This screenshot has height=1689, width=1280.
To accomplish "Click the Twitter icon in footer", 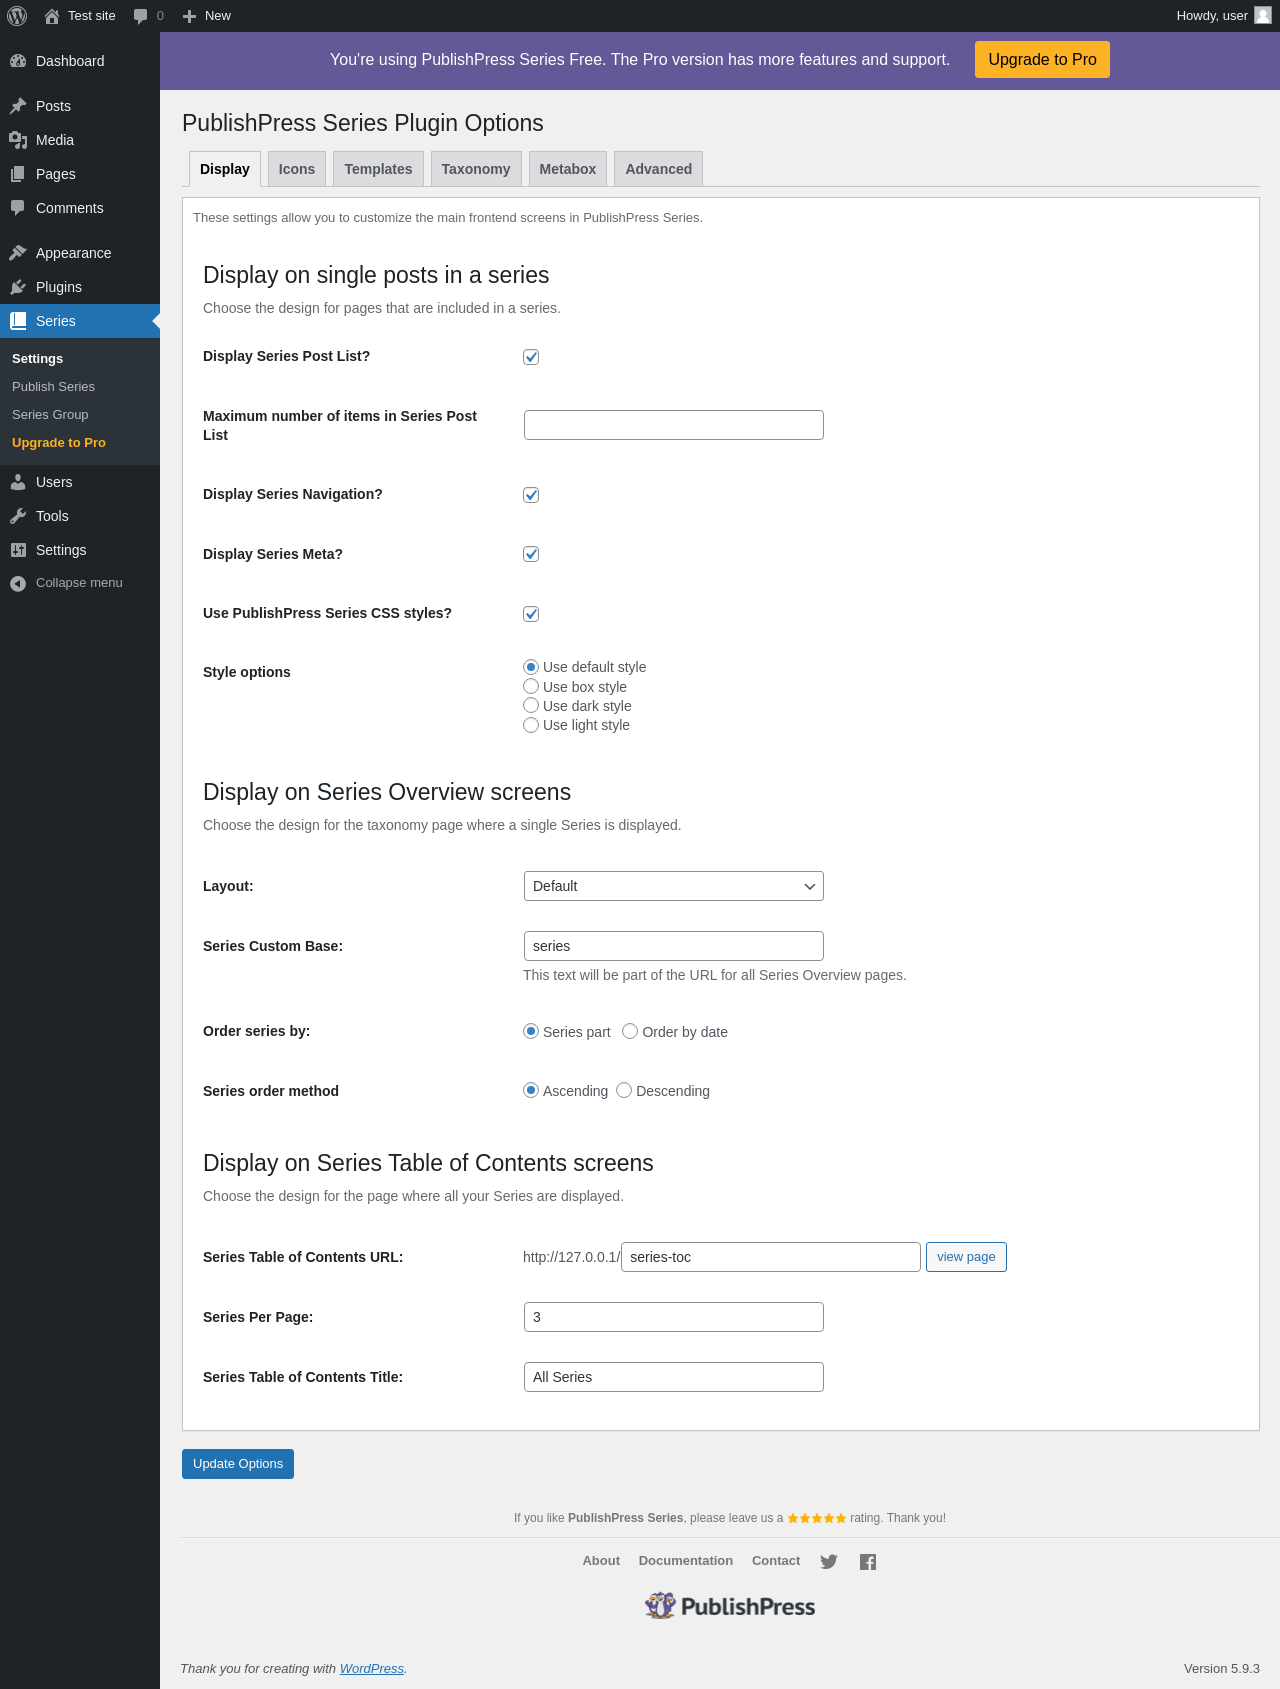I will click(829, 1562).
